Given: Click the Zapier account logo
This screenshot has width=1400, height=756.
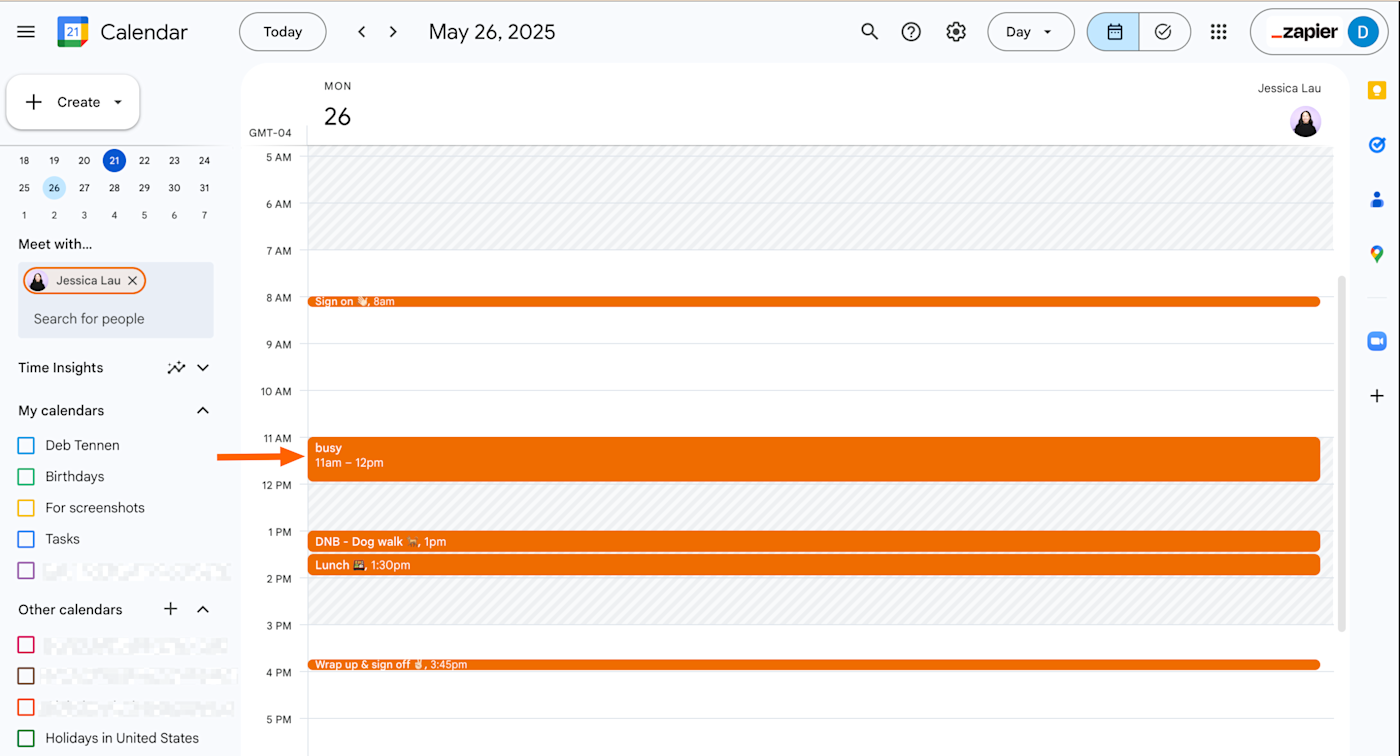Looking at the screenshot, I should [1304, 32].
